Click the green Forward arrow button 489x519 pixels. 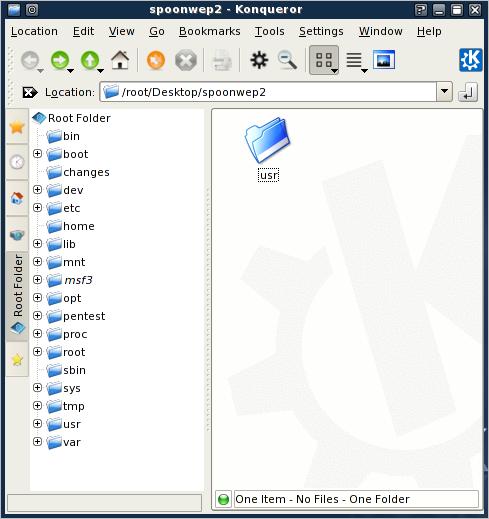coord(60,60)
